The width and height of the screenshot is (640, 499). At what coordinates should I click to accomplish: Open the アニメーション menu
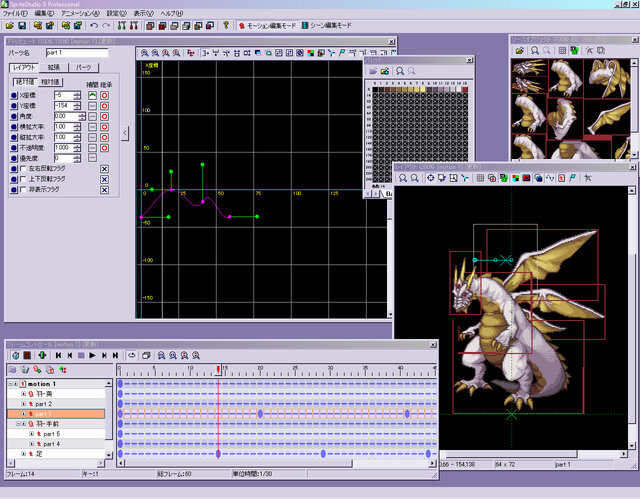(x=80, y=13)
